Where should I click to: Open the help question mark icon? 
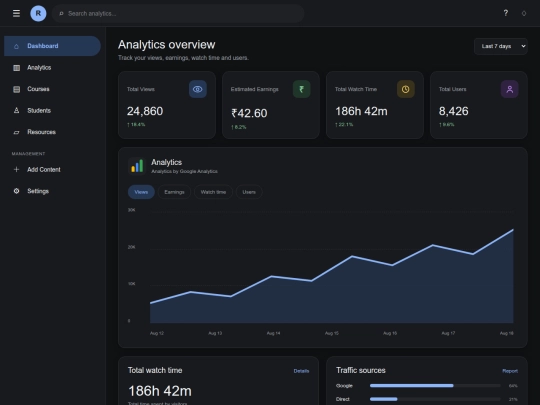coord(506,13)
